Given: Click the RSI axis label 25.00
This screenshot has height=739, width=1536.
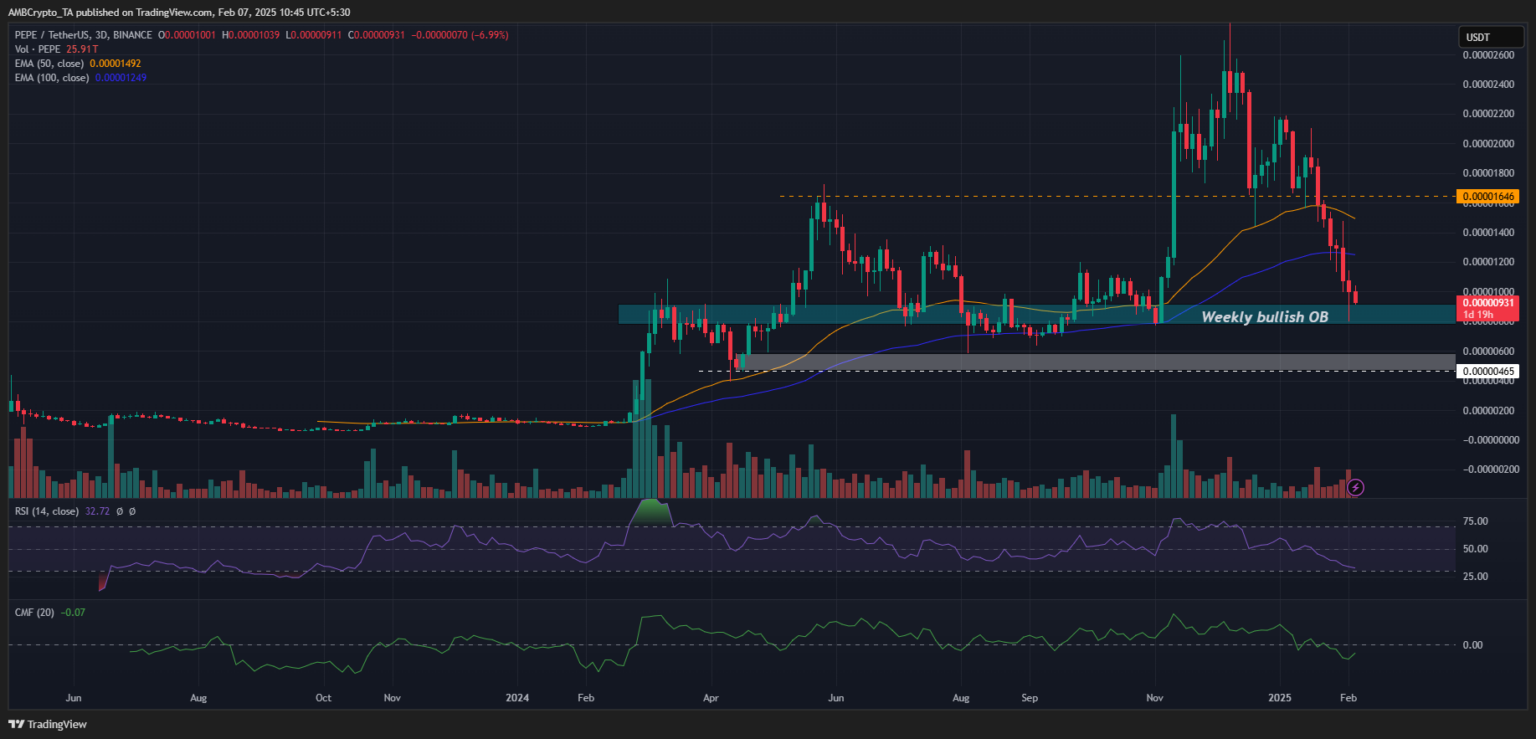Looking at the screenshot, I should 1476,577.
